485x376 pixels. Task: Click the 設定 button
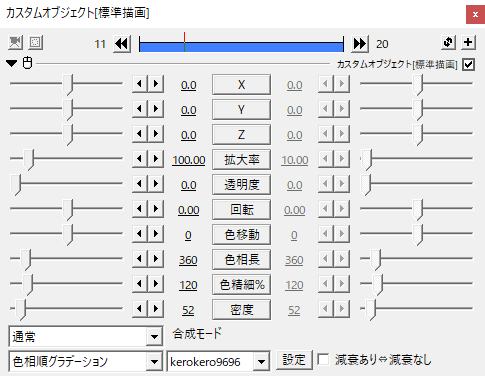(x=294, y=360)
